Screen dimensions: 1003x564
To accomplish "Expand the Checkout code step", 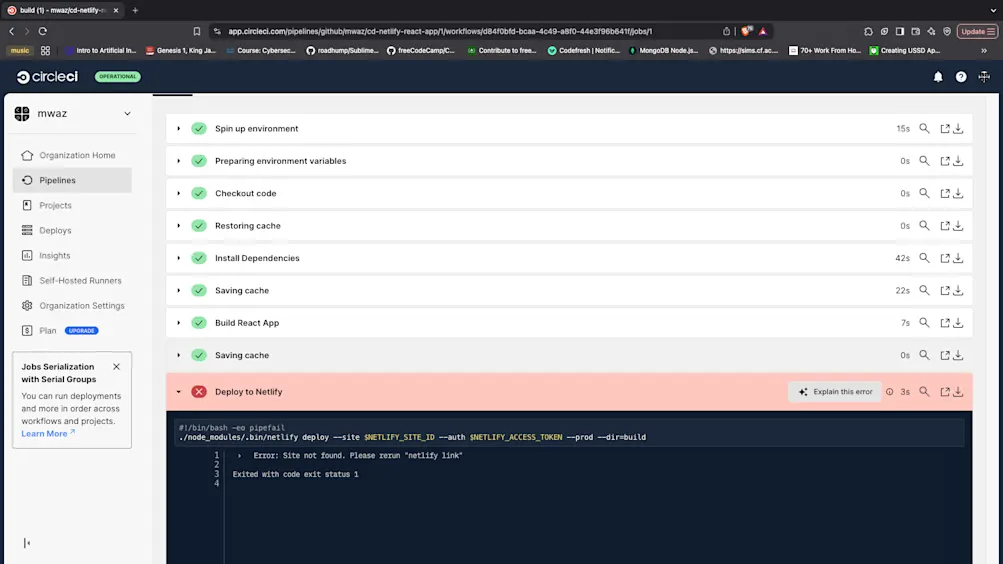I will (178, 193).
